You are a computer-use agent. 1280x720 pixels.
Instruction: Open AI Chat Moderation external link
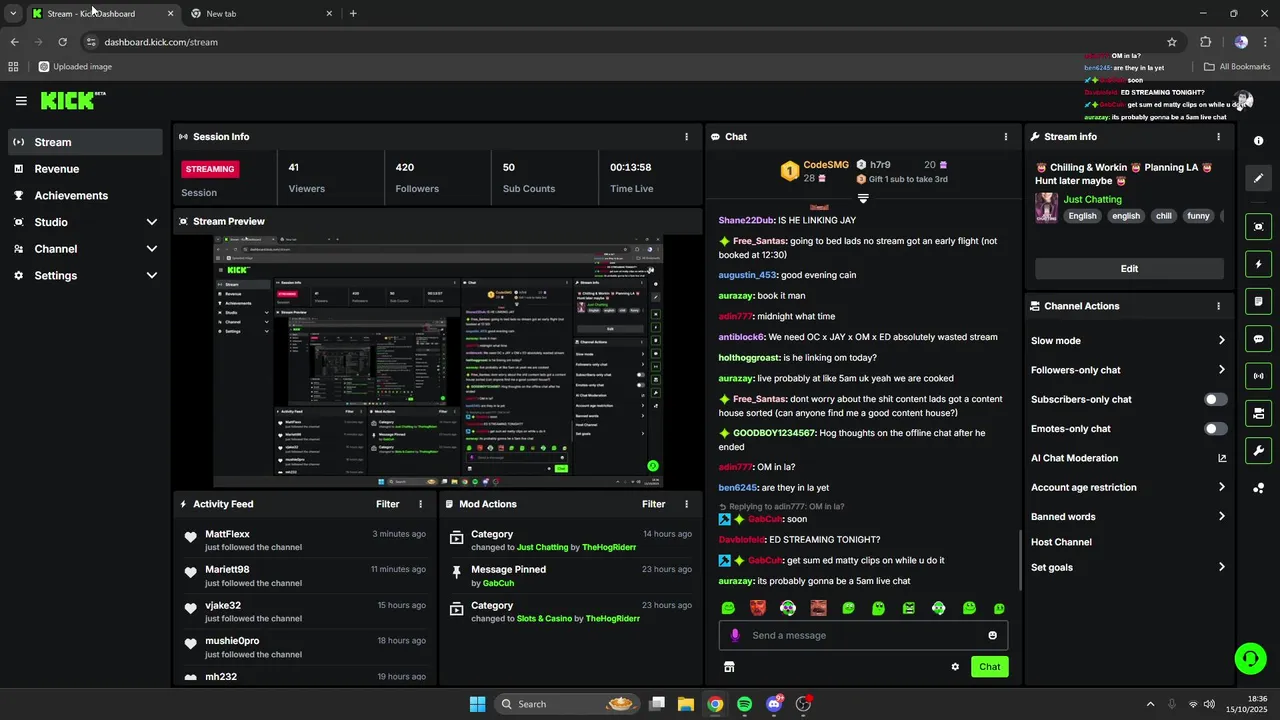click(1222, 458)
